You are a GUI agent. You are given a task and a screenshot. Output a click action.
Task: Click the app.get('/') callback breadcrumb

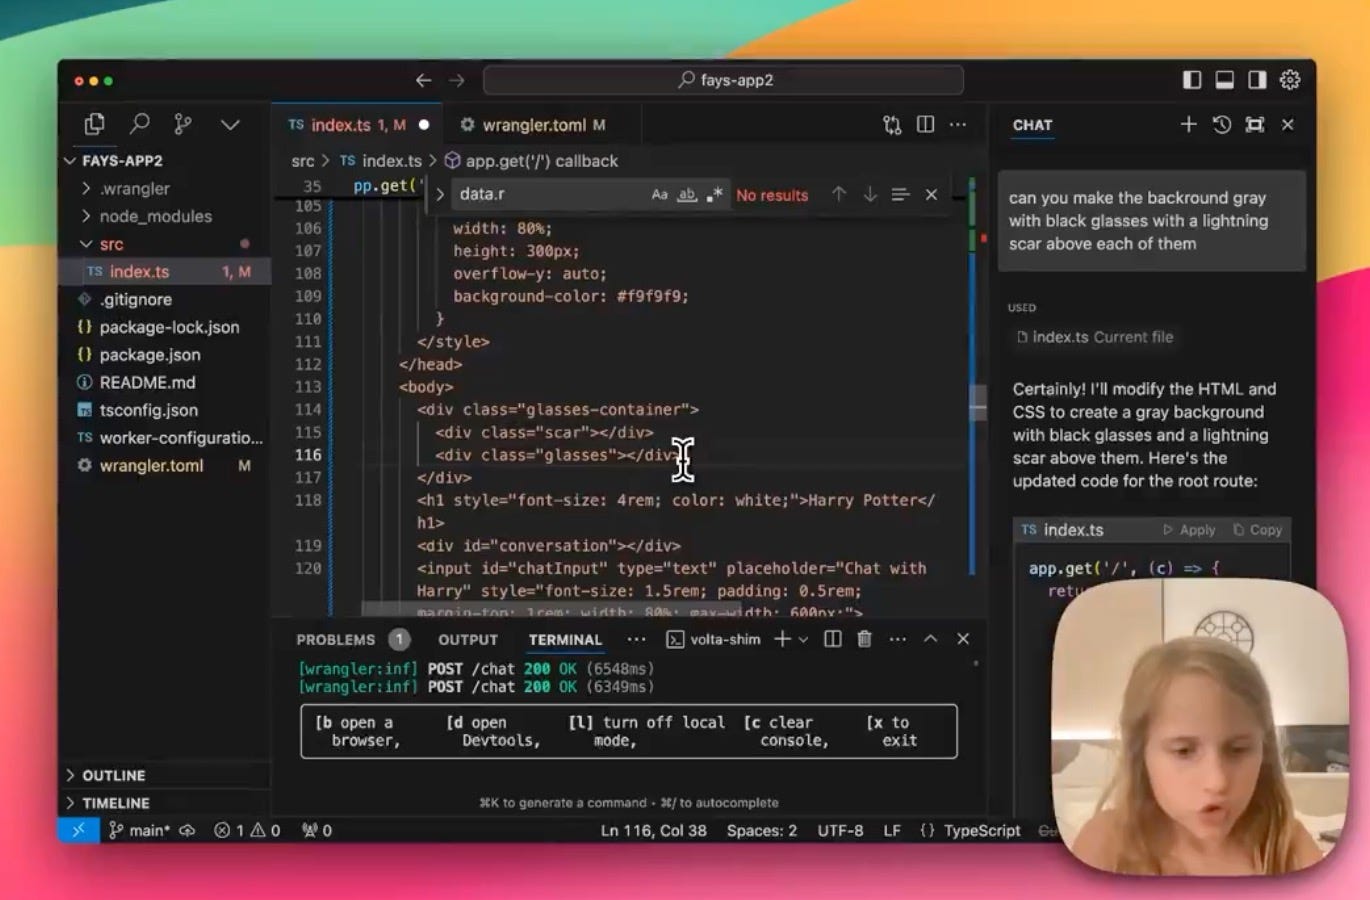click(x=531, y=161)
